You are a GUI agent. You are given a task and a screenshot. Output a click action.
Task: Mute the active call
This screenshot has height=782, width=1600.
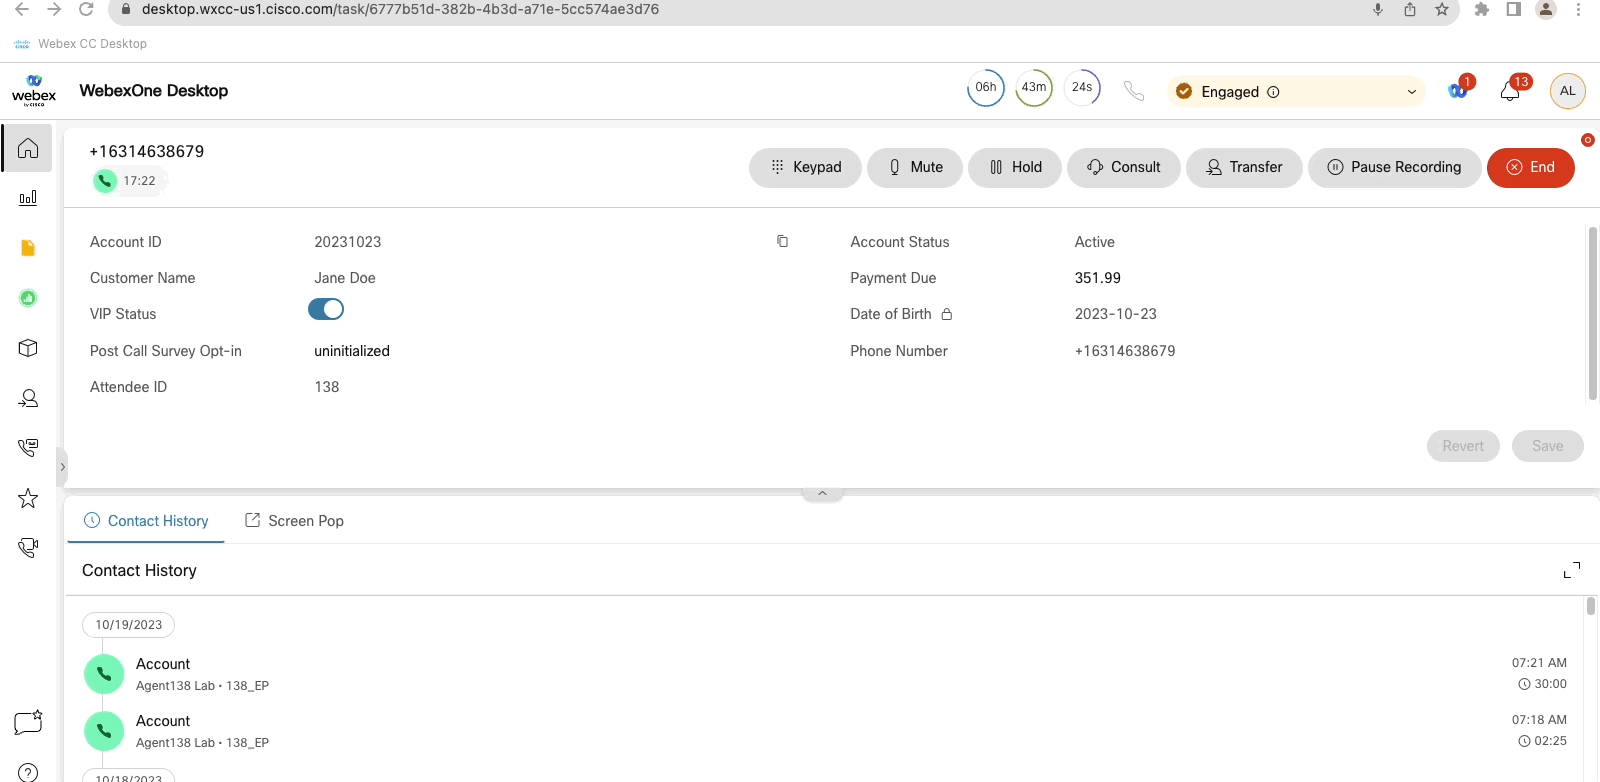pyautogui.click(x=915, y=167)
